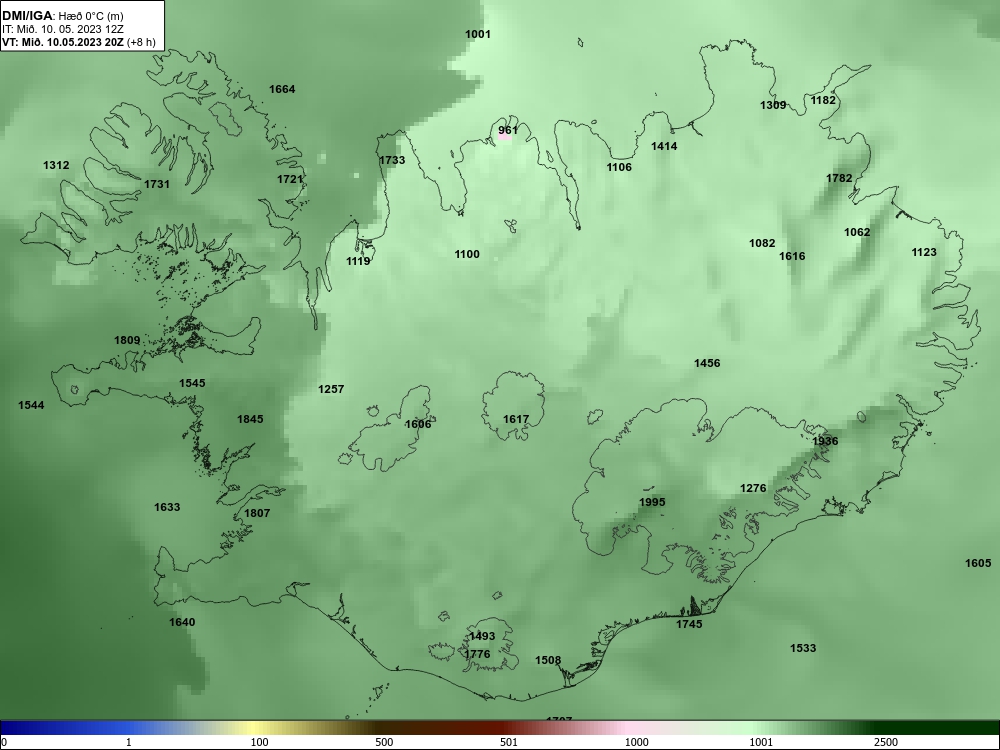Click the 1309 value label

[x=773, y=105]
